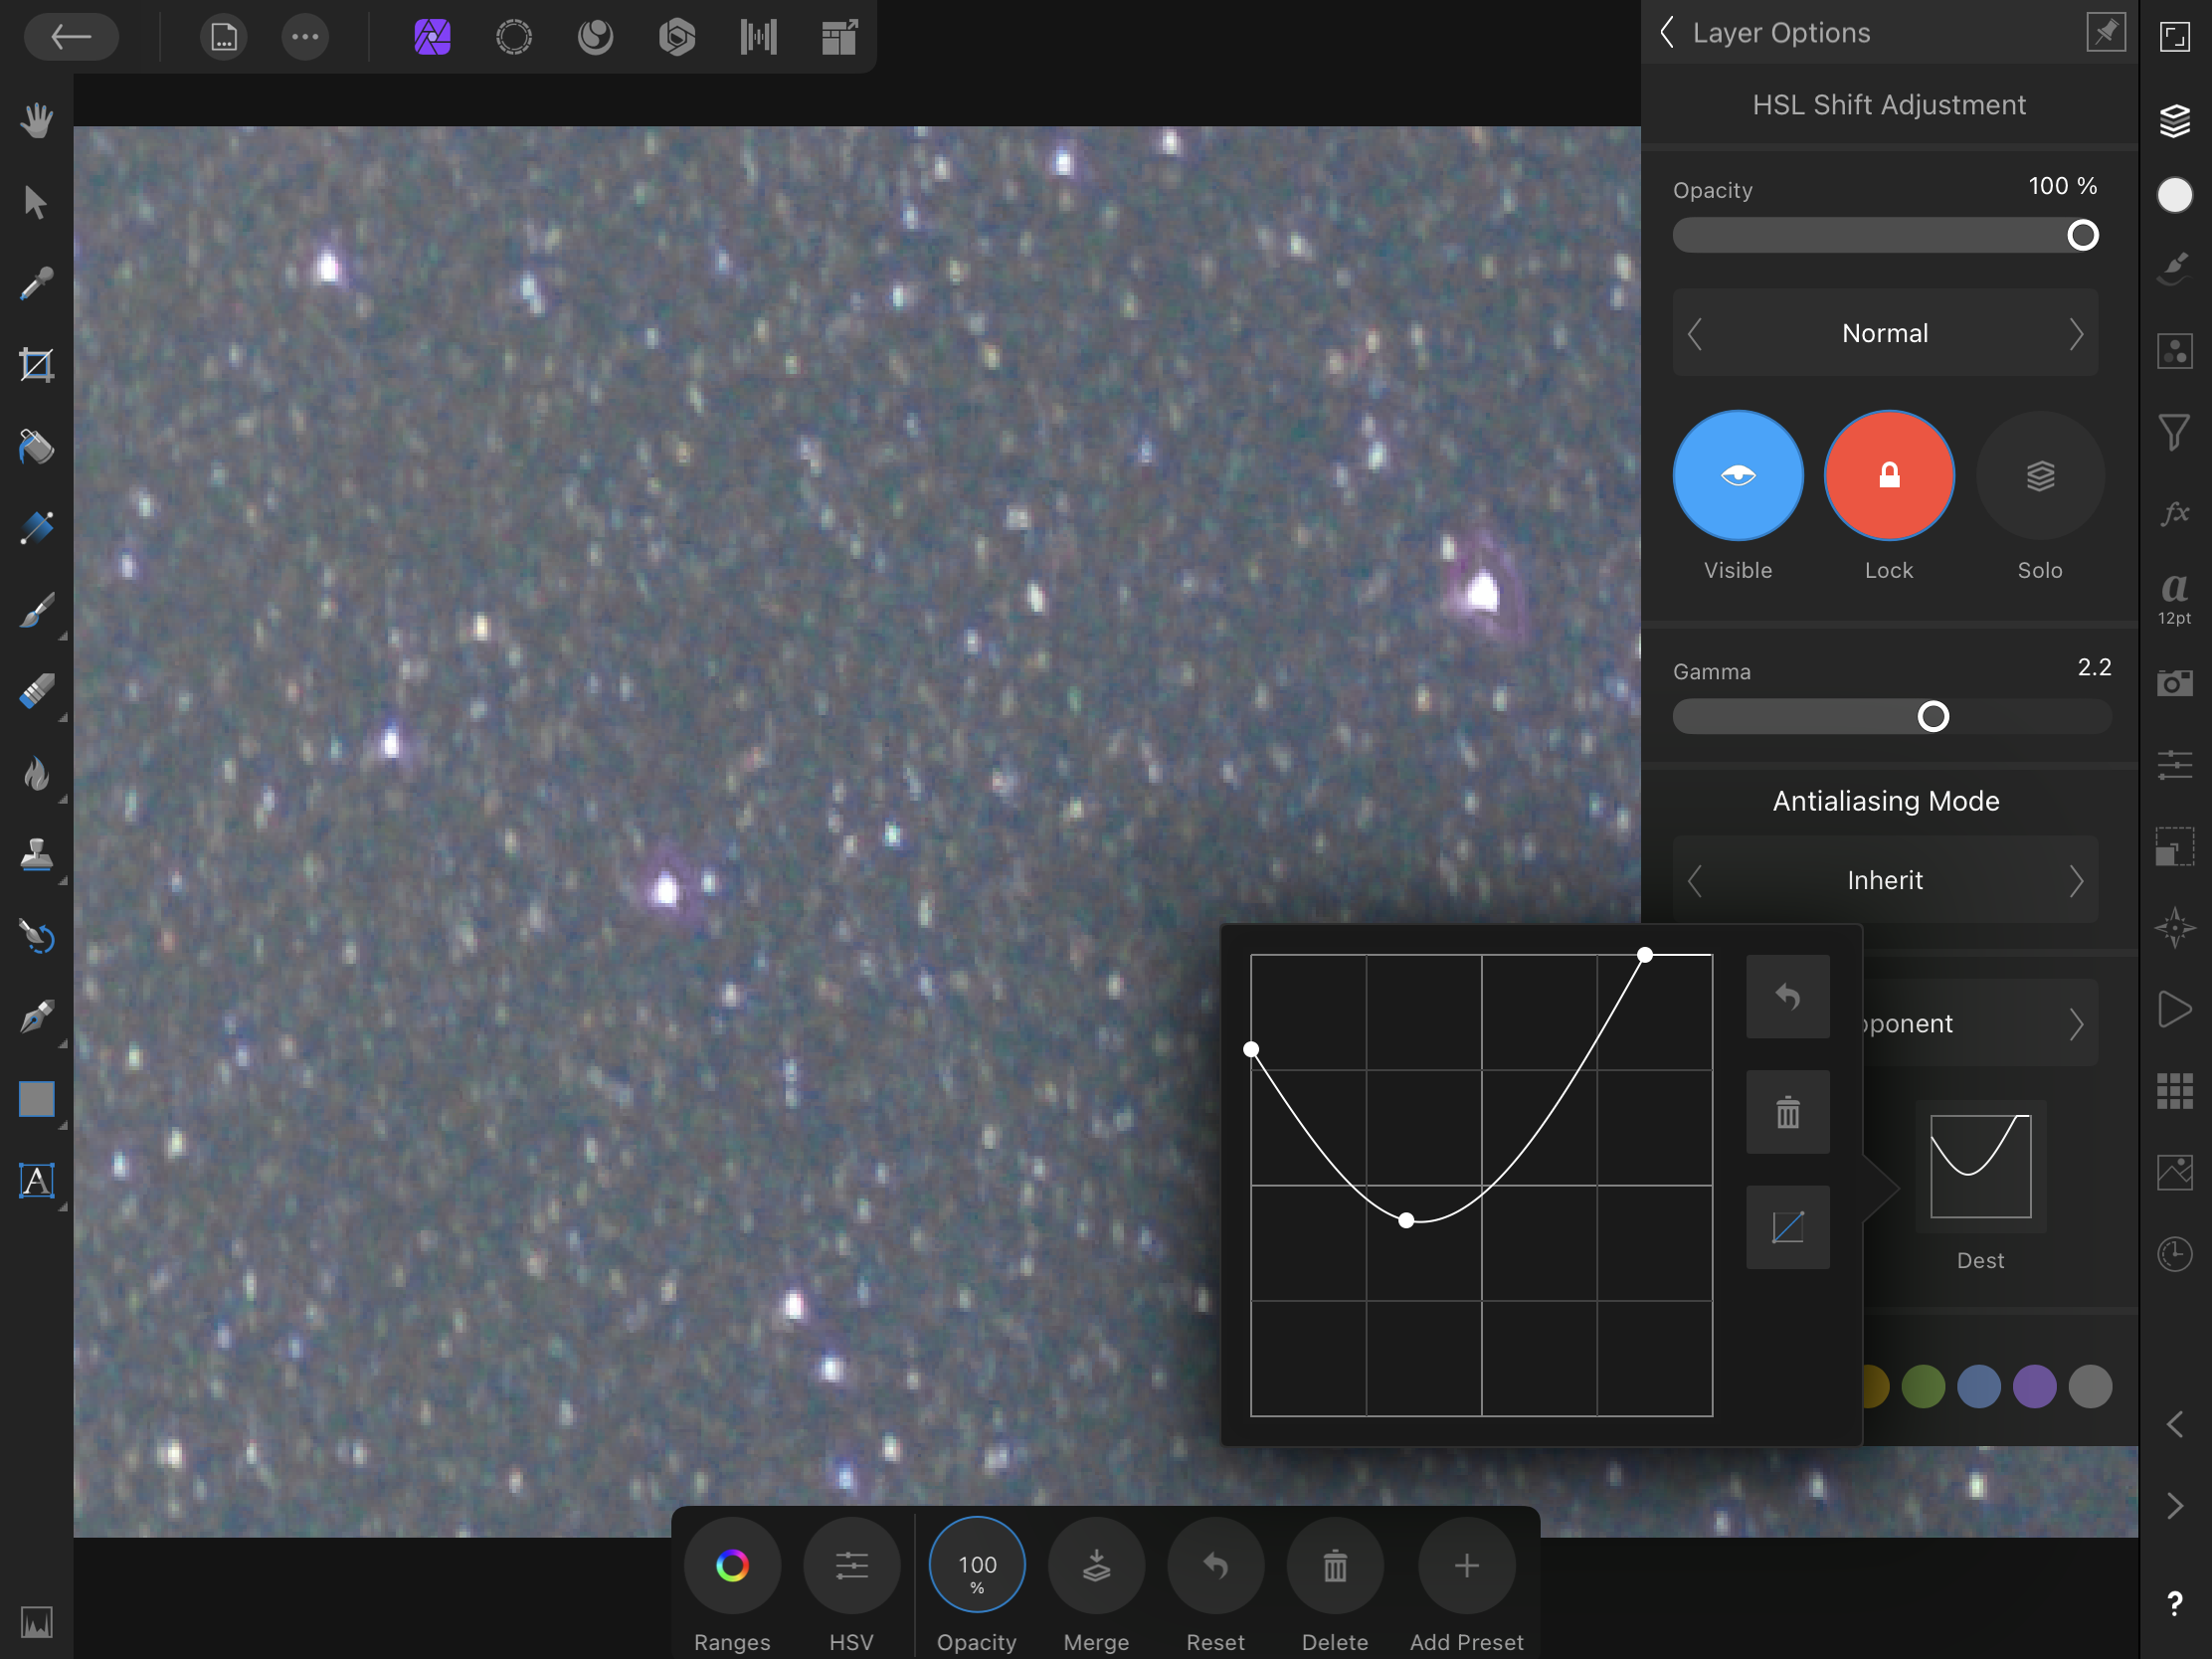Select the Pen tool
The height and width of the screenshot is (1659, 2212).
[37, 1018]
